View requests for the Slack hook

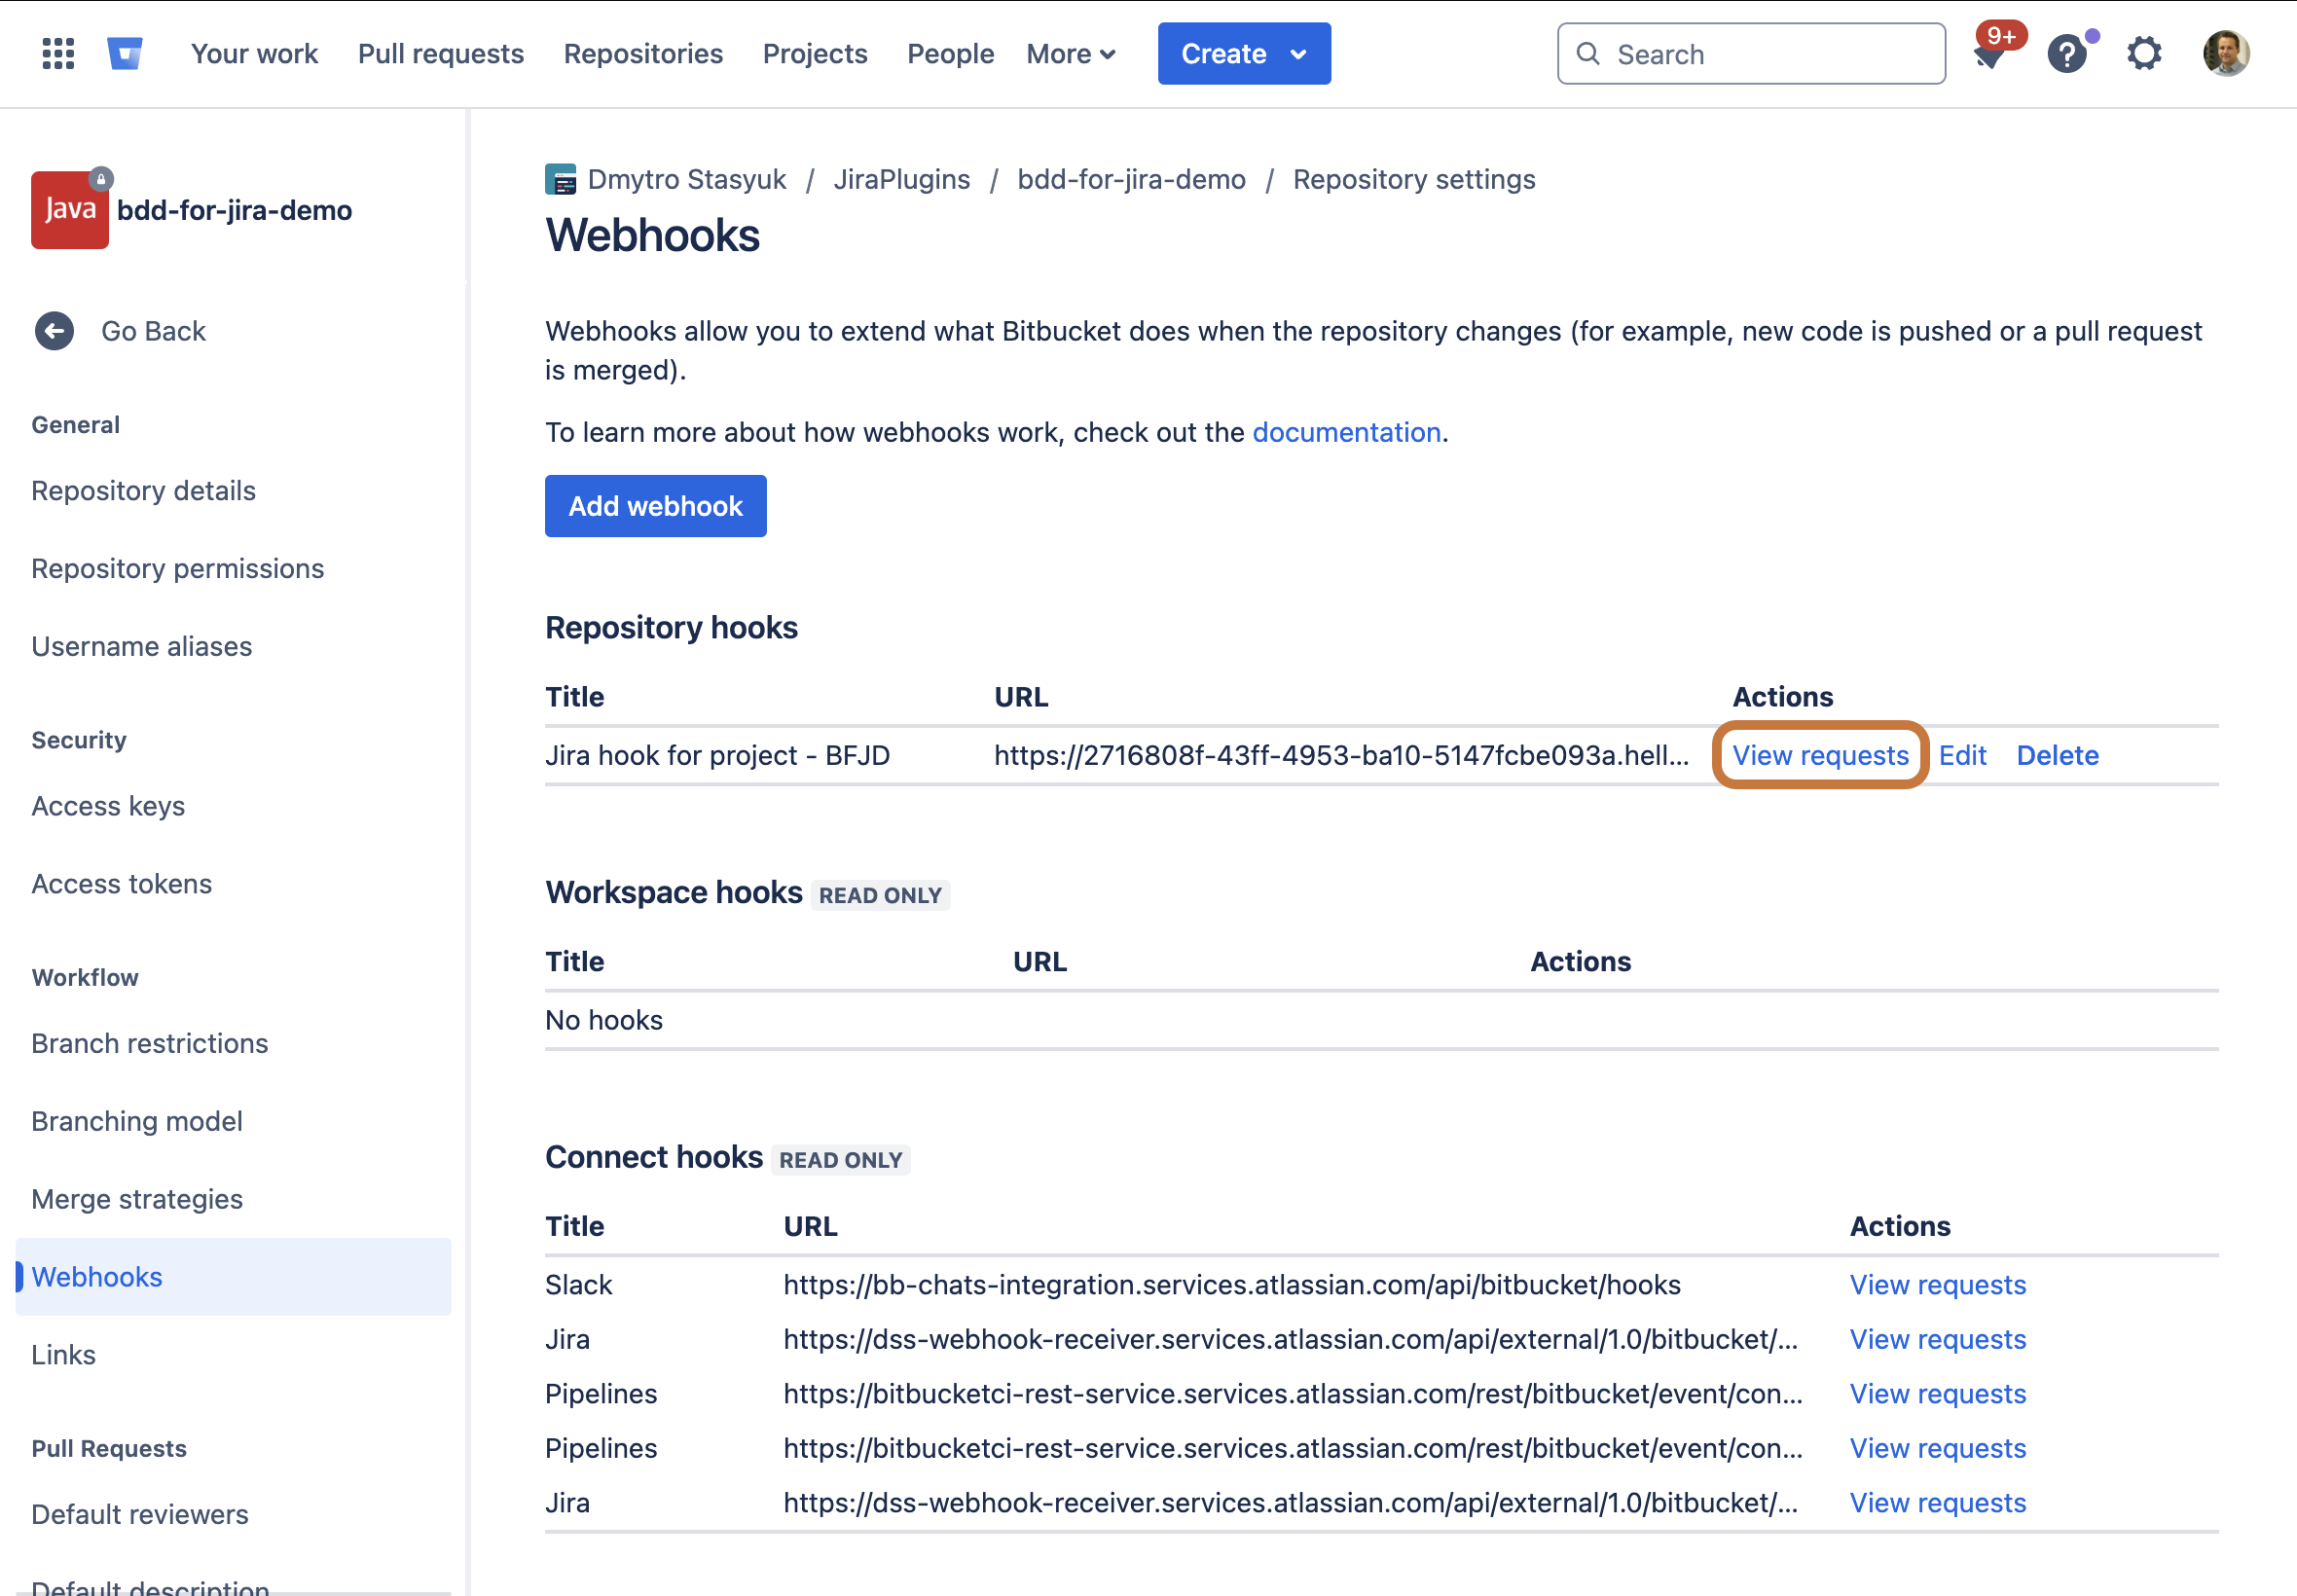click(x=1937, y=1285)
